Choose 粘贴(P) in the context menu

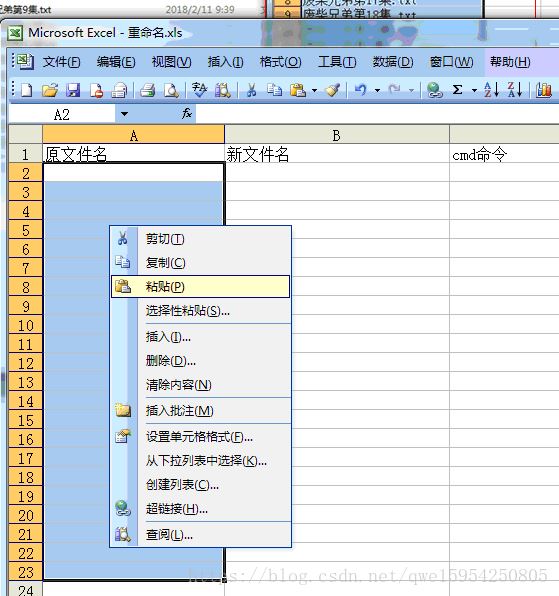tap(201, 287)
